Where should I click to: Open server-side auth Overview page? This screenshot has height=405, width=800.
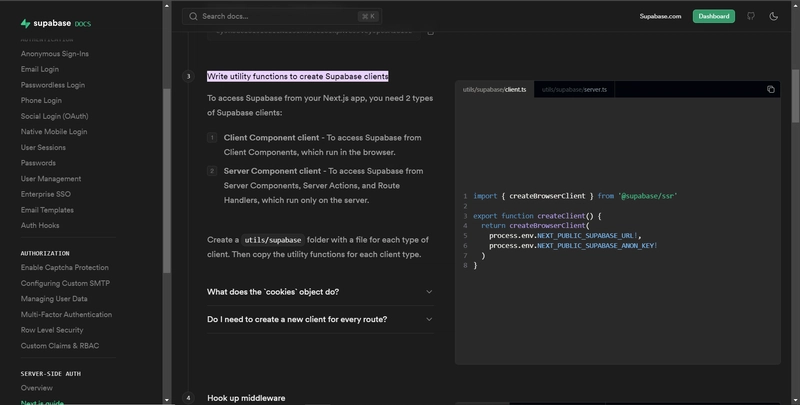click(x=37, y=388)
